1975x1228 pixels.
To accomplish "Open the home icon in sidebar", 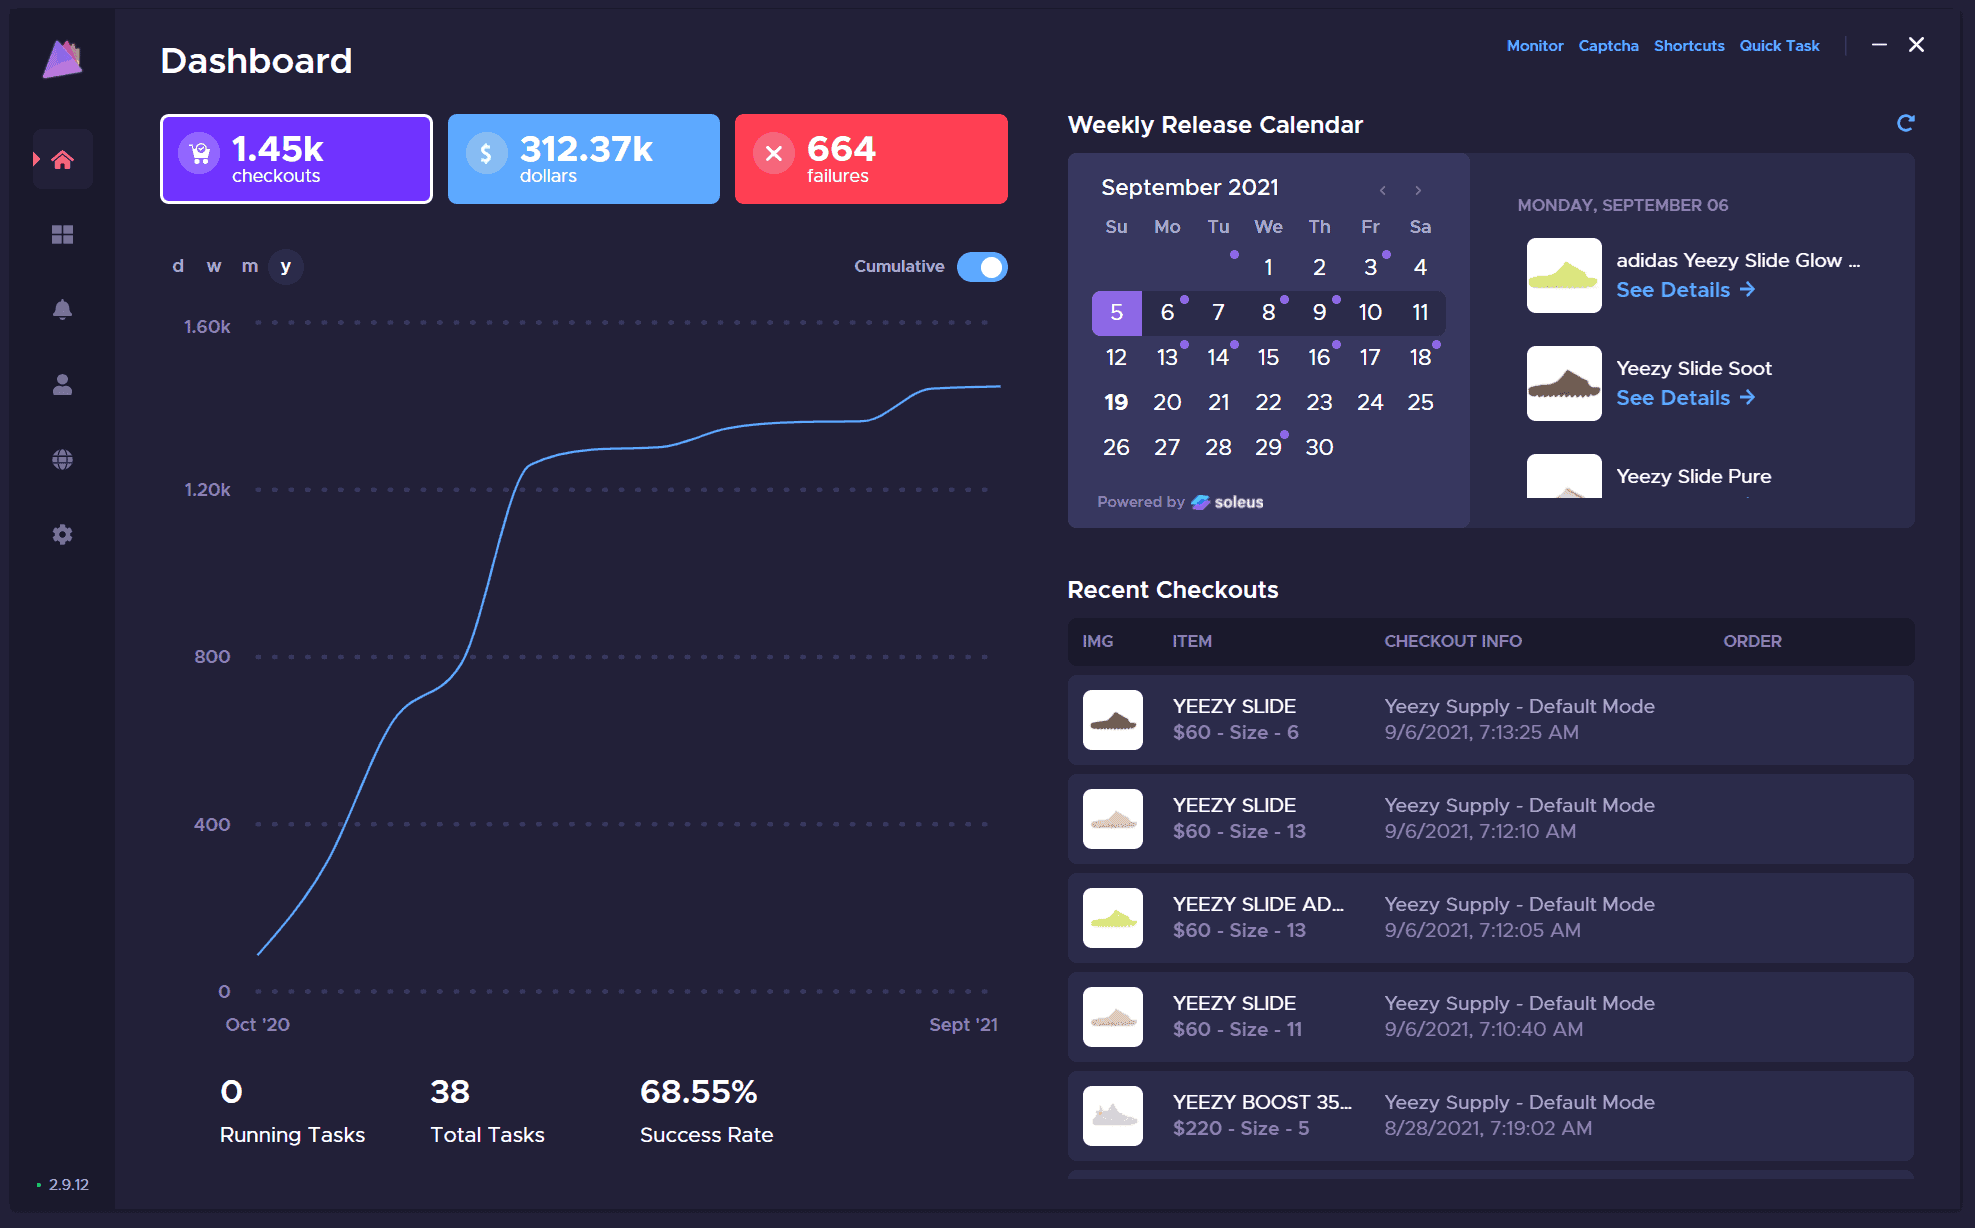I will (62, 159).
